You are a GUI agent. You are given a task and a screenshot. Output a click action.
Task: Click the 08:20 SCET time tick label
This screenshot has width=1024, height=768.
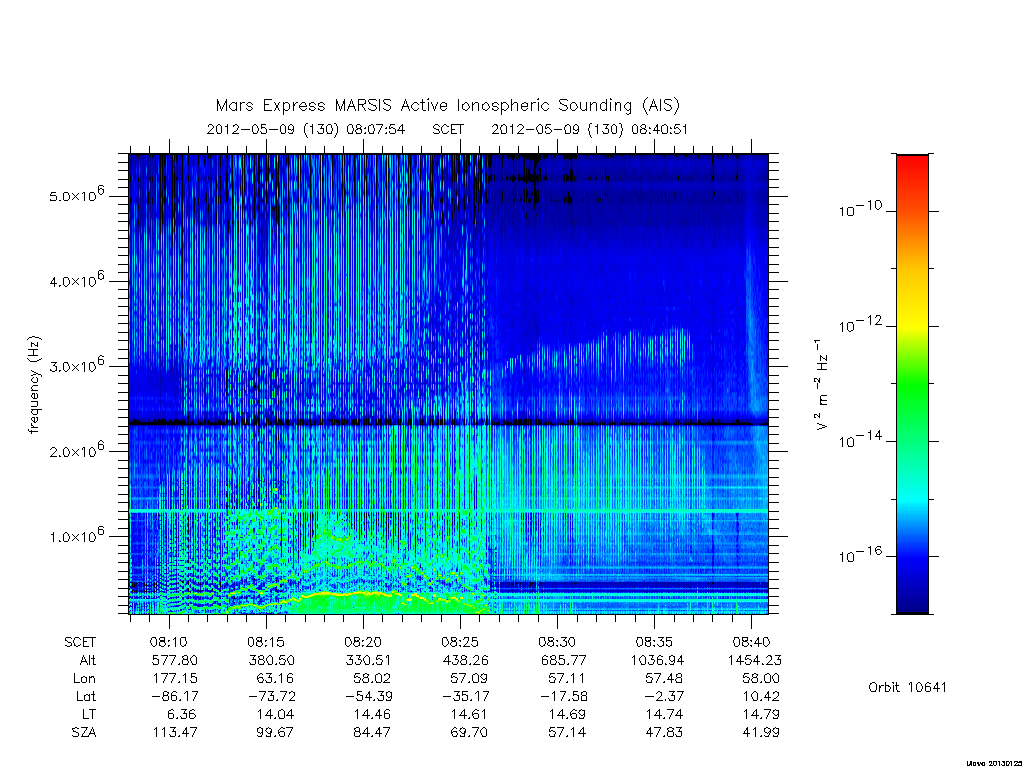click(362, 642)
